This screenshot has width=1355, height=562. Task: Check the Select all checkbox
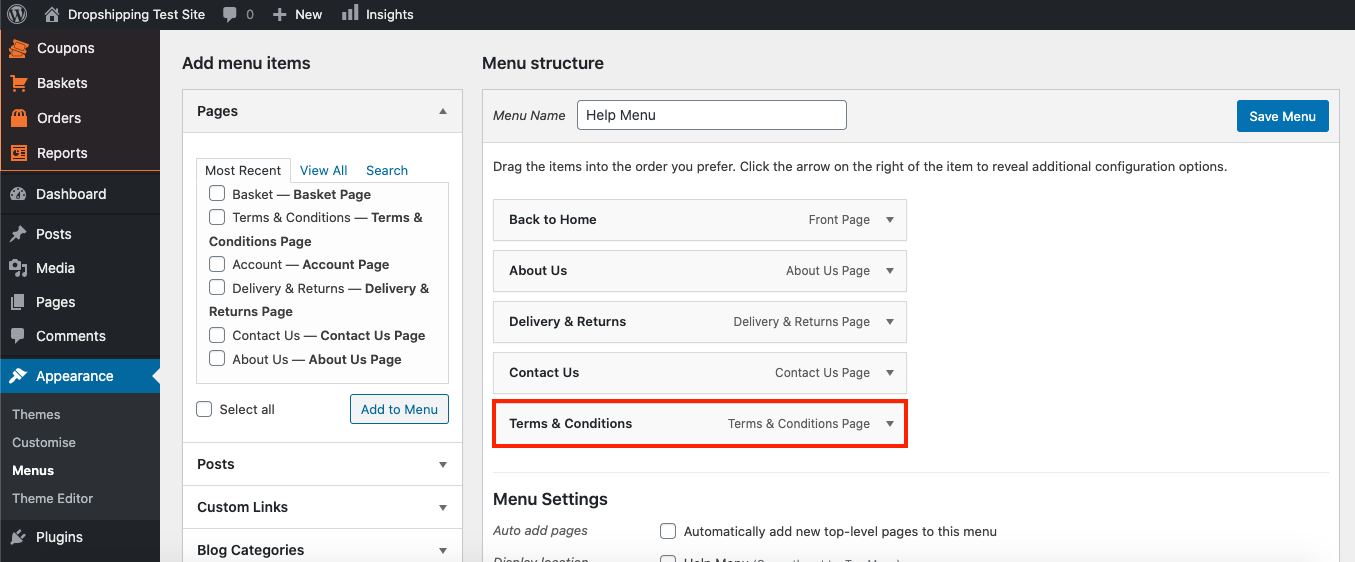[204, 409]
